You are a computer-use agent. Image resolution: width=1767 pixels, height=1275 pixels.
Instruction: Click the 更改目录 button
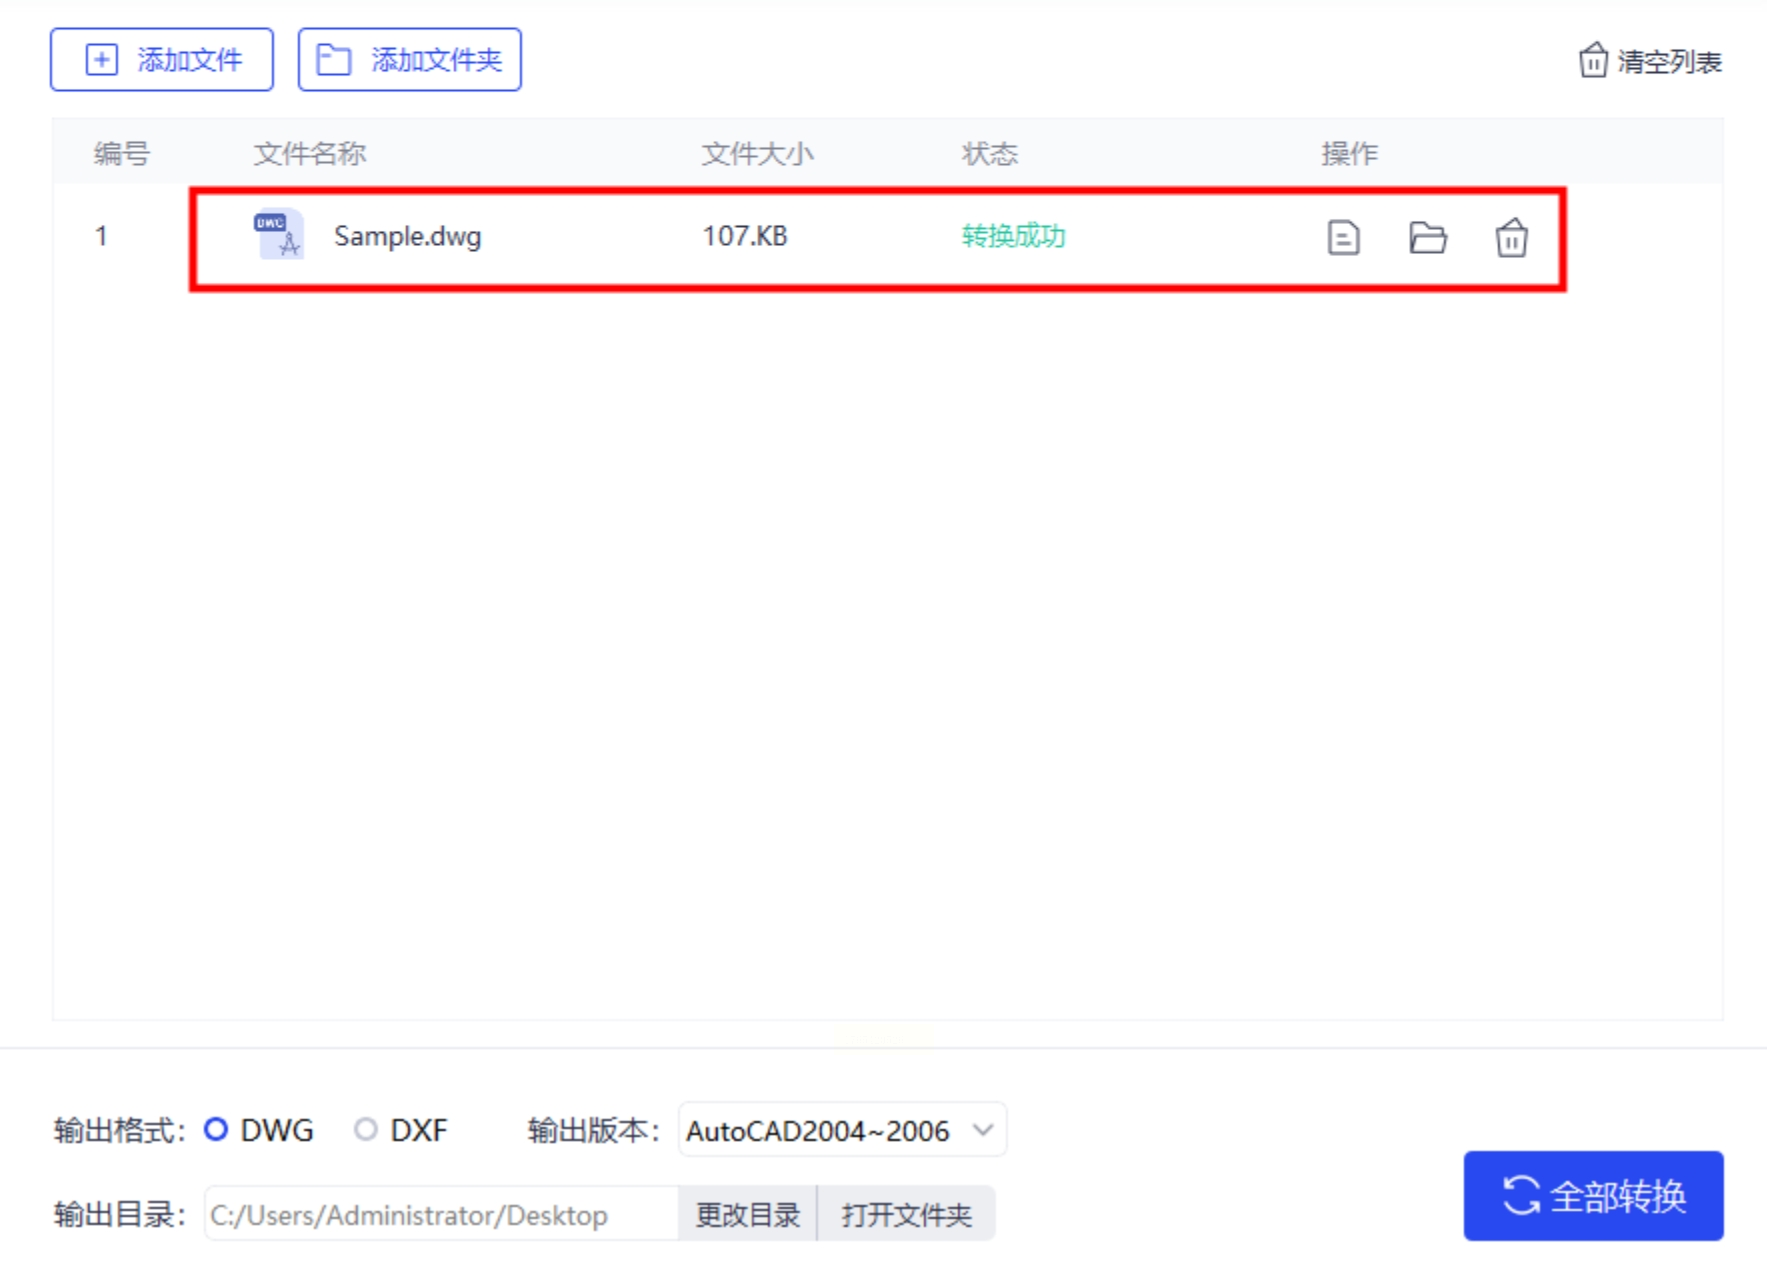click(x=747, y=1214)
